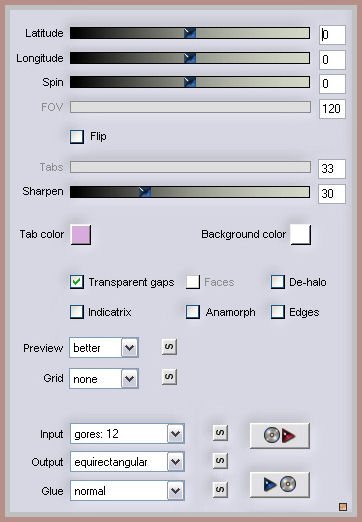The height and width of the screenshot is (522, 362).
Task: Open the Glue mode dropdown
Action: [127, 490]
